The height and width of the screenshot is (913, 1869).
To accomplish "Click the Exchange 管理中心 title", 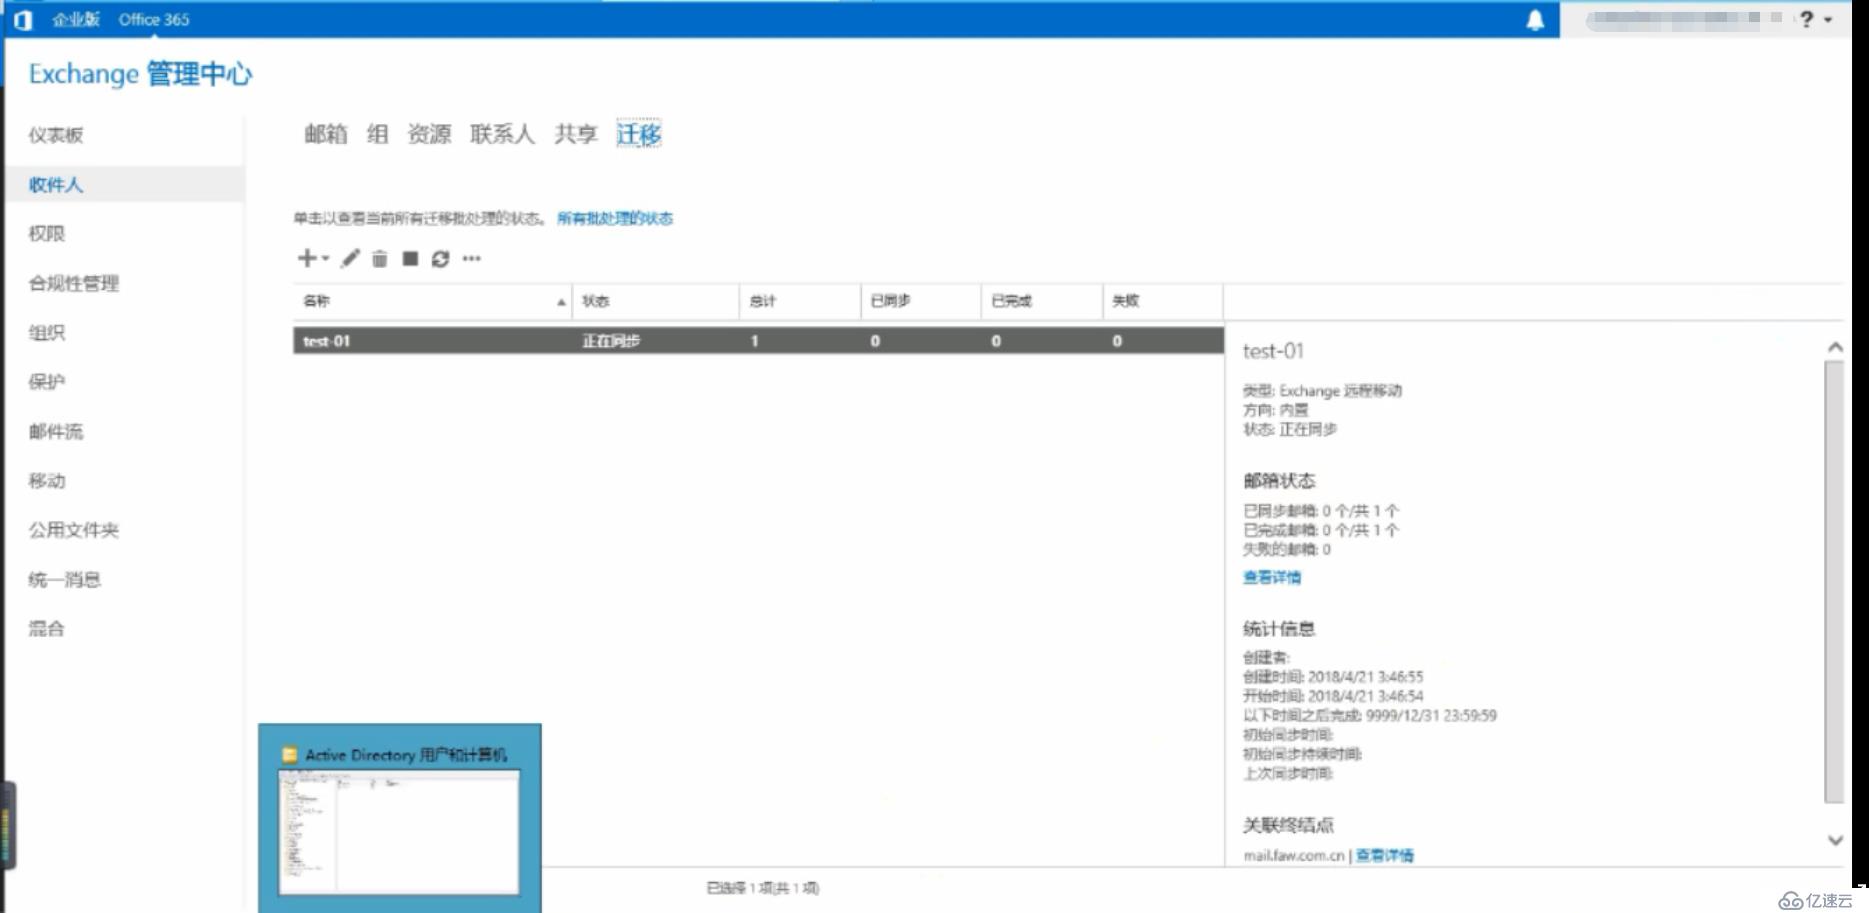I will [x=140, y=74].
